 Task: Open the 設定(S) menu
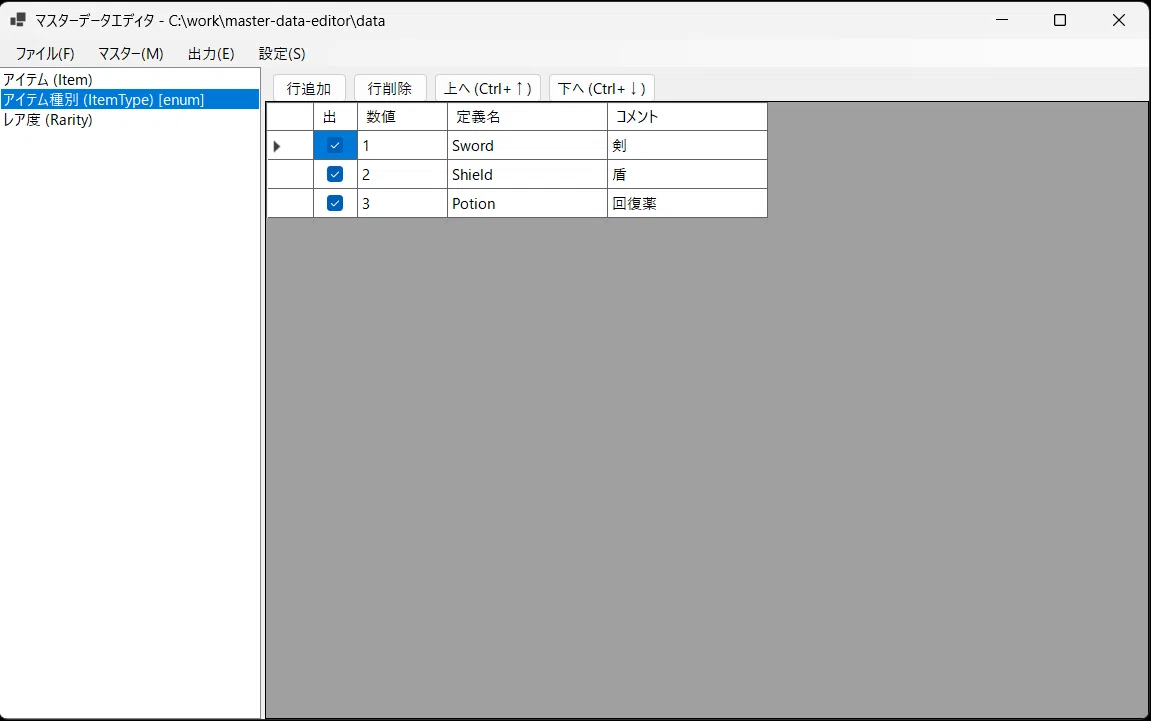click(282, 54)
